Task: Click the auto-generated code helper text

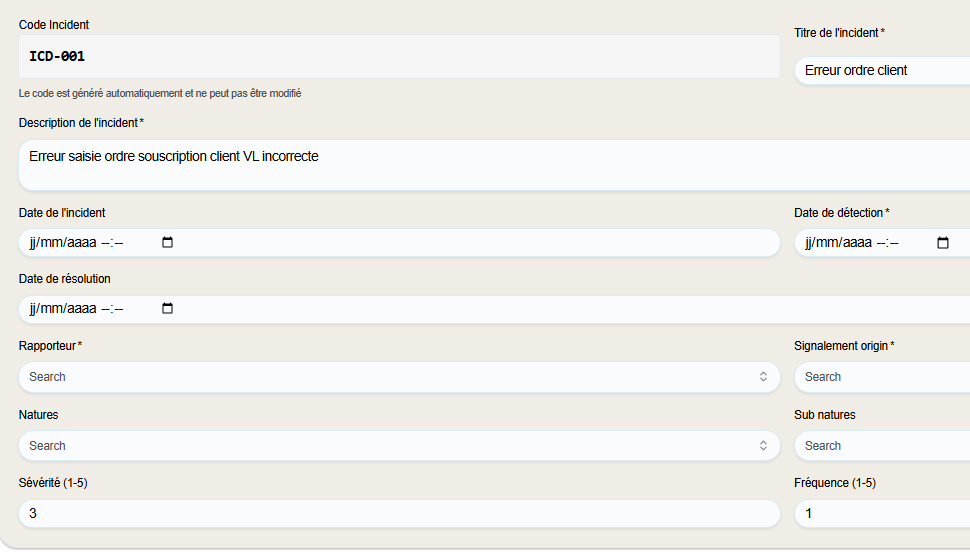Action: pos(160,94)
